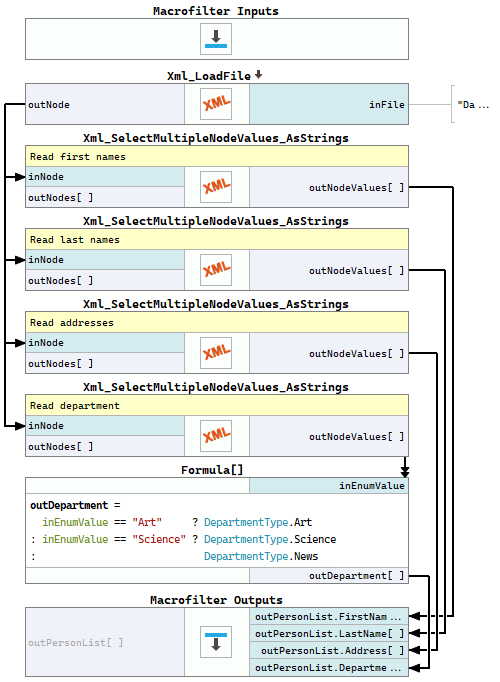Click outNodeValues[ ] of Read department
This screenshot has width=500, height=682.
coord(329,437)
